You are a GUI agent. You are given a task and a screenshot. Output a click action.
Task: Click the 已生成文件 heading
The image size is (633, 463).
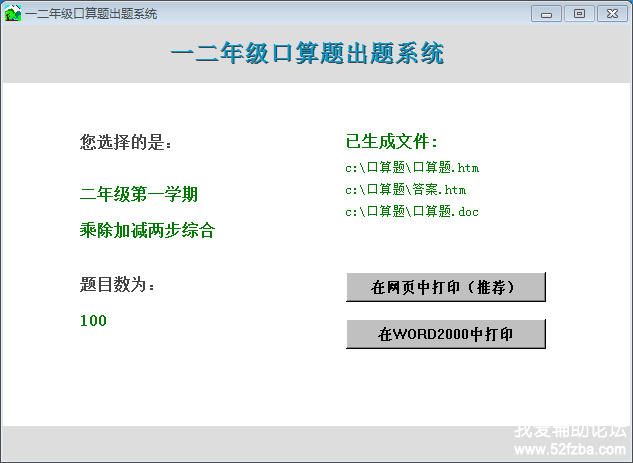click(x=391, y=142)
